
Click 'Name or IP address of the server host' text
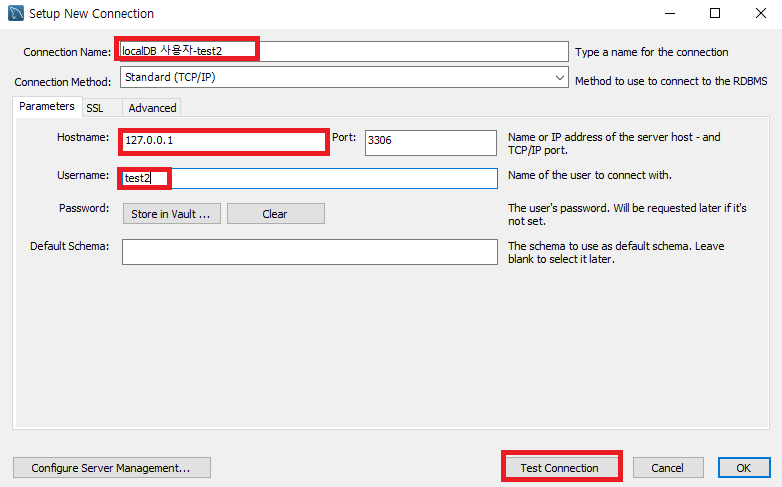pos(614,144)
